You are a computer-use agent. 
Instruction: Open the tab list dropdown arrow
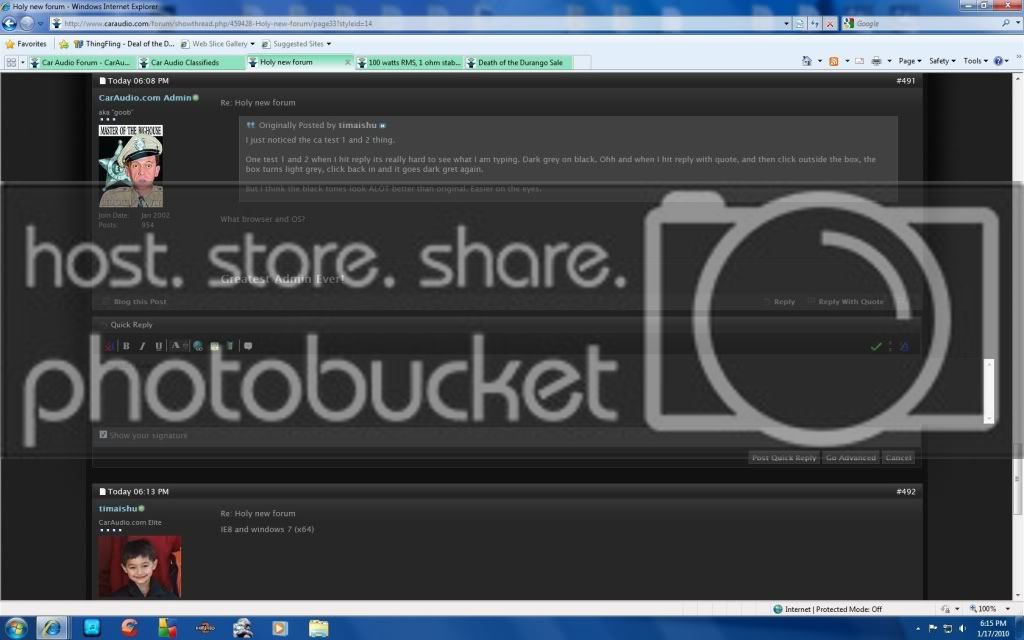(22, 62)
